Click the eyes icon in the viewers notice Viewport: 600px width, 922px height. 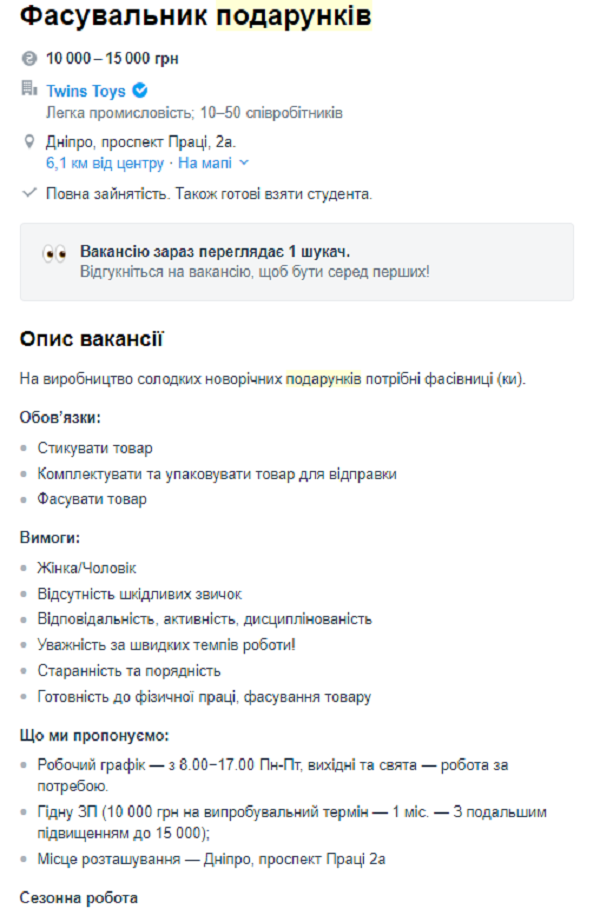coord(56,251)
